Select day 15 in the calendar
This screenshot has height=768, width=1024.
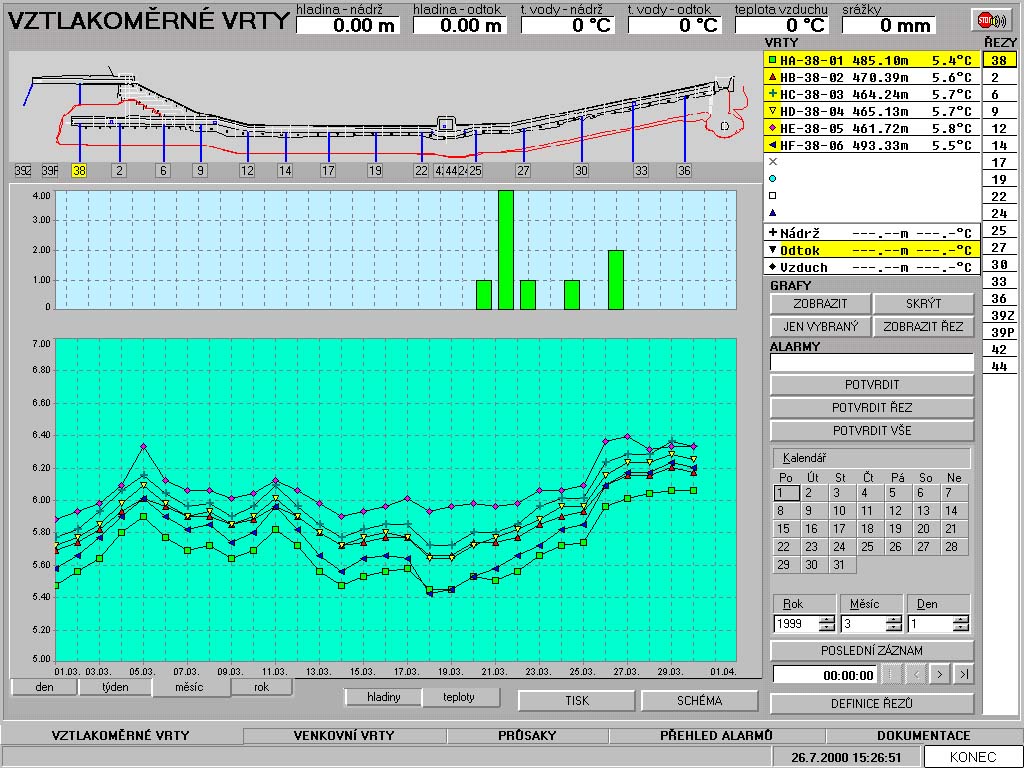point(784,529)
